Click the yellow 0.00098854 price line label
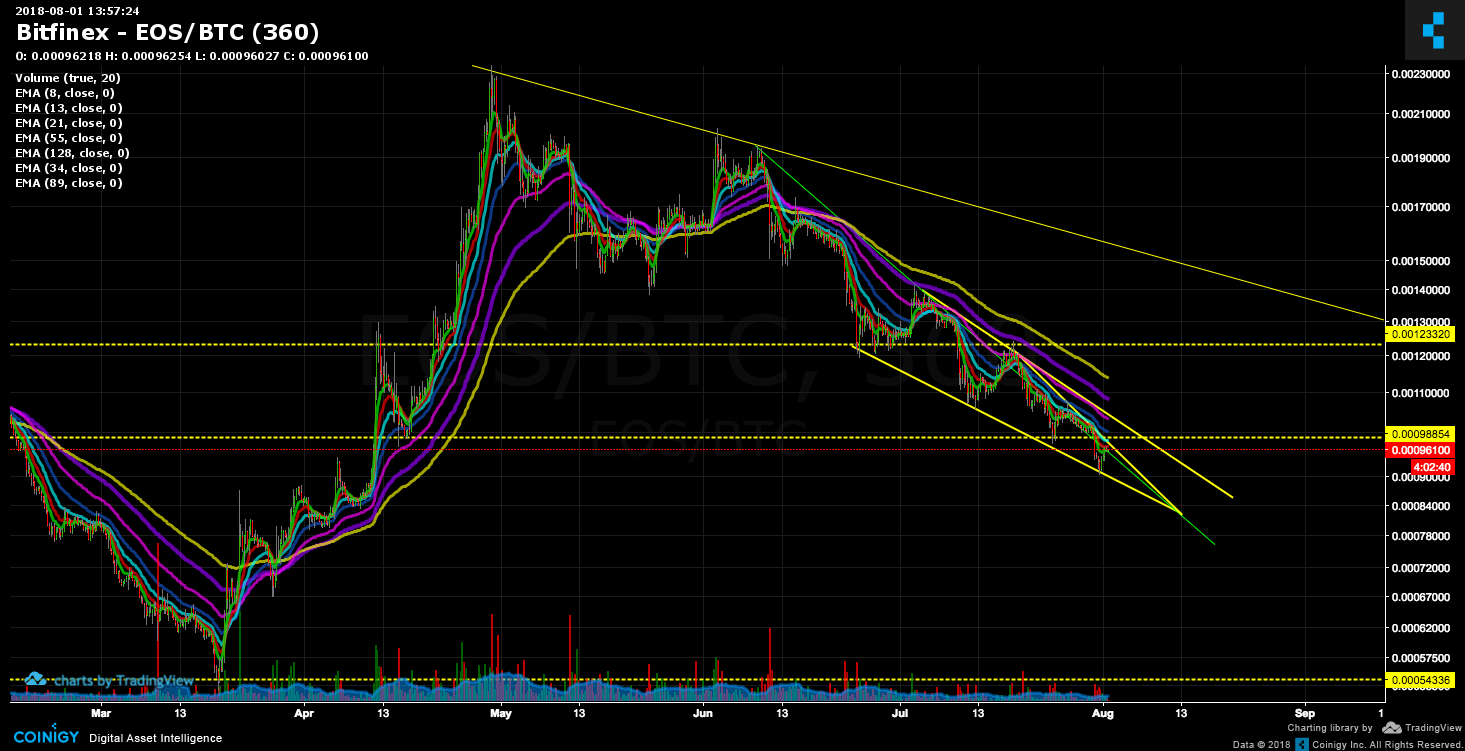 pos(1419,436)
